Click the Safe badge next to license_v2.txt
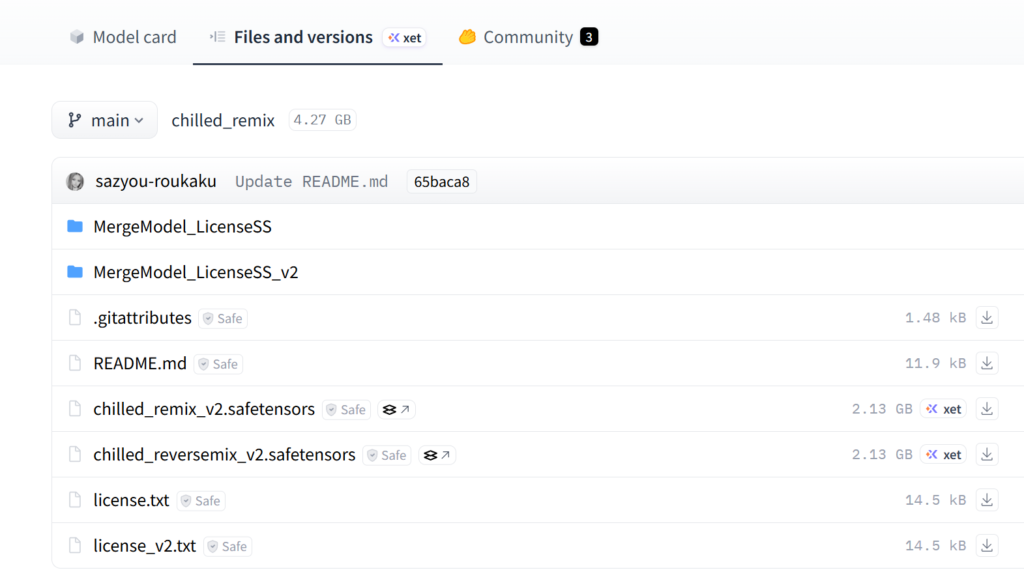Screen dimensions: 1024x579 tap(227, 547)
